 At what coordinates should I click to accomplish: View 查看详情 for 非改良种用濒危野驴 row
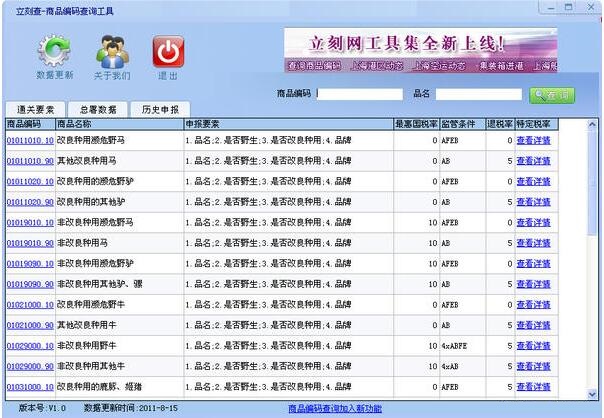point(534,264)
